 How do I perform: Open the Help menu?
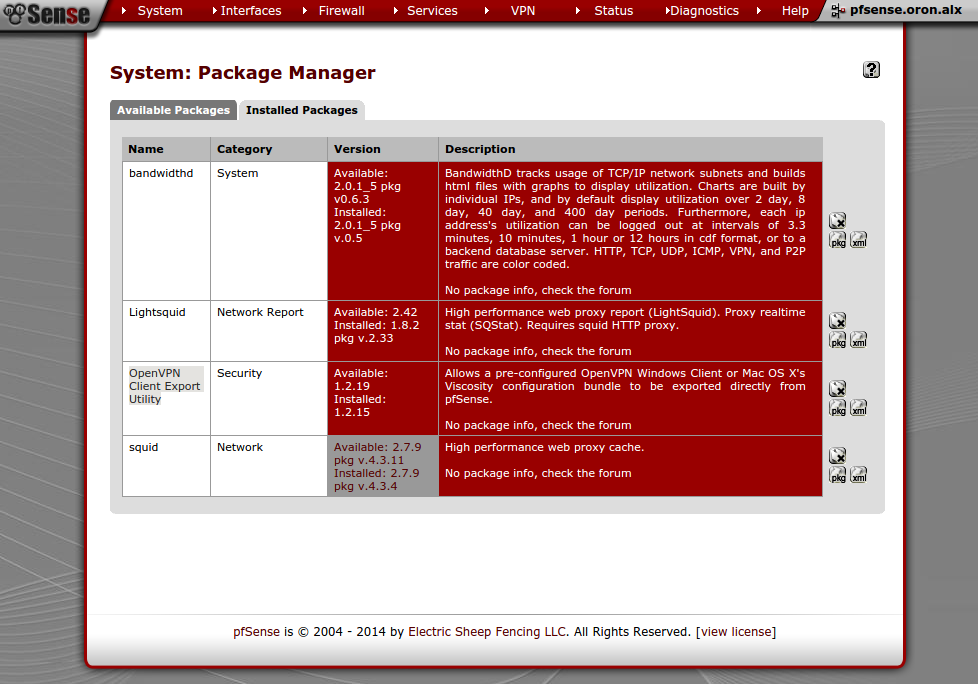pos(795,11)
